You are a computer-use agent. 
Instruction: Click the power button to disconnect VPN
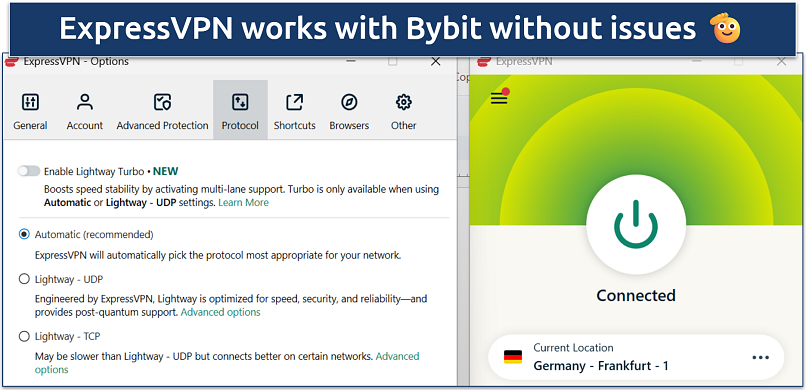pos(636,225)
